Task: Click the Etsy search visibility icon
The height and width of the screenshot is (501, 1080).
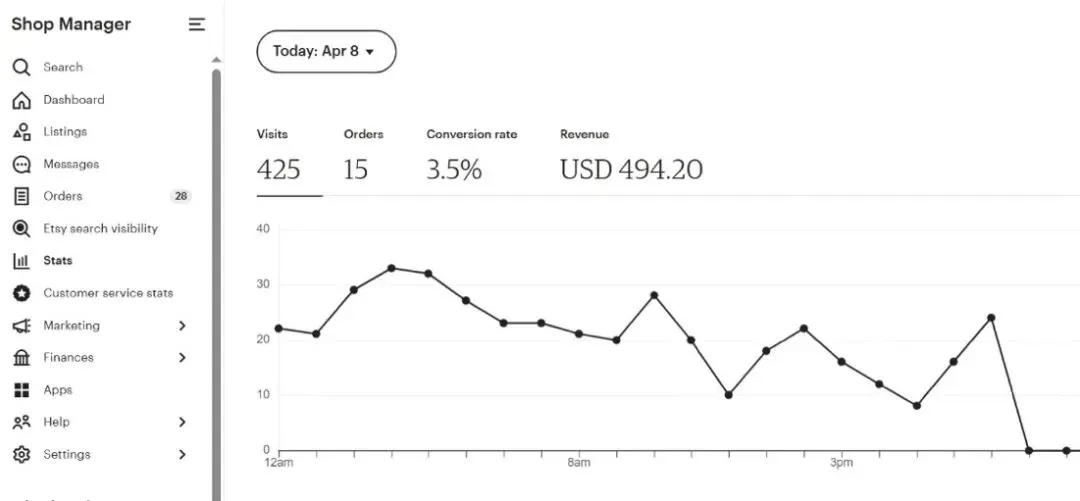Action: [x=21, y=229]
